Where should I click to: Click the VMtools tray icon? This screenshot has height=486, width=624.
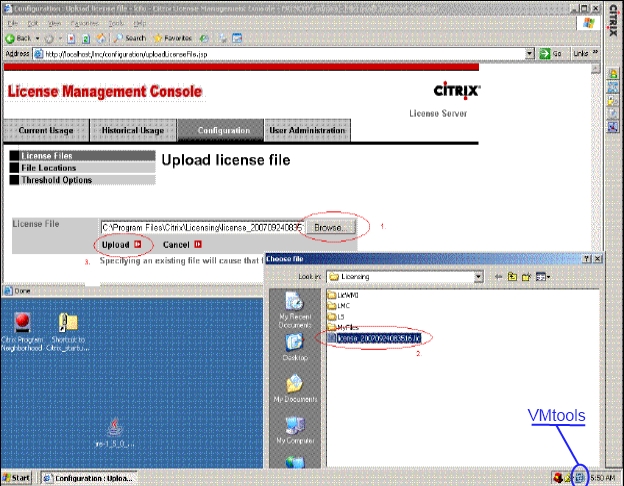point(579,477)
